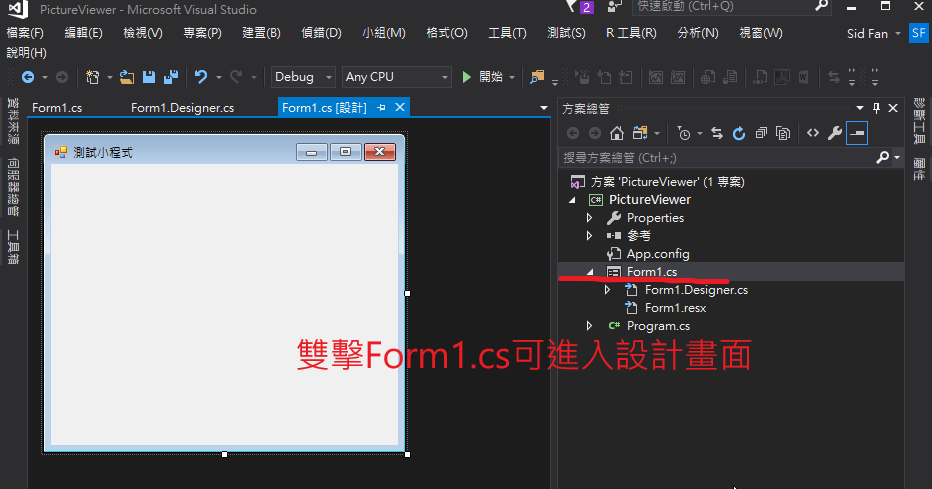Close the Form1.cs [設計] tab
The width and height of the screenshot is (932, 489).
tap(400, 107)
